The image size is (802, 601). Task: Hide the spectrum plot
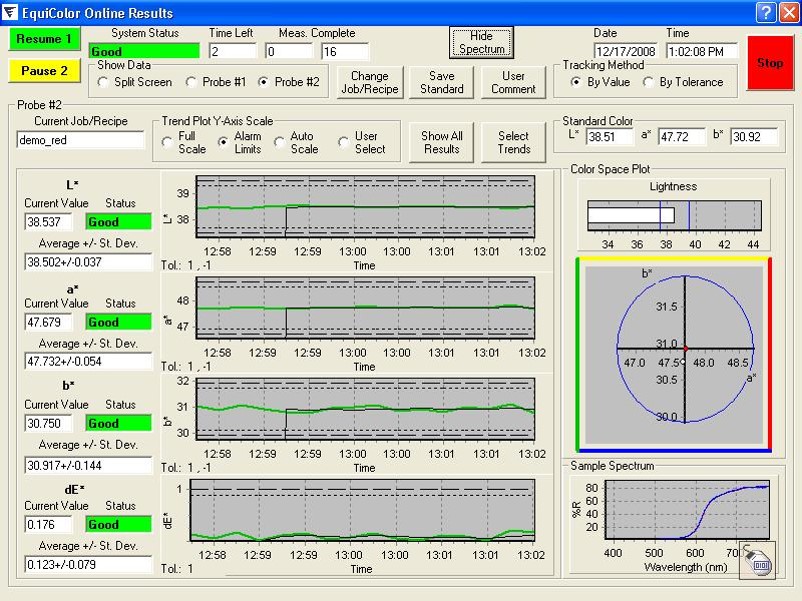click(x=481, y=43)
